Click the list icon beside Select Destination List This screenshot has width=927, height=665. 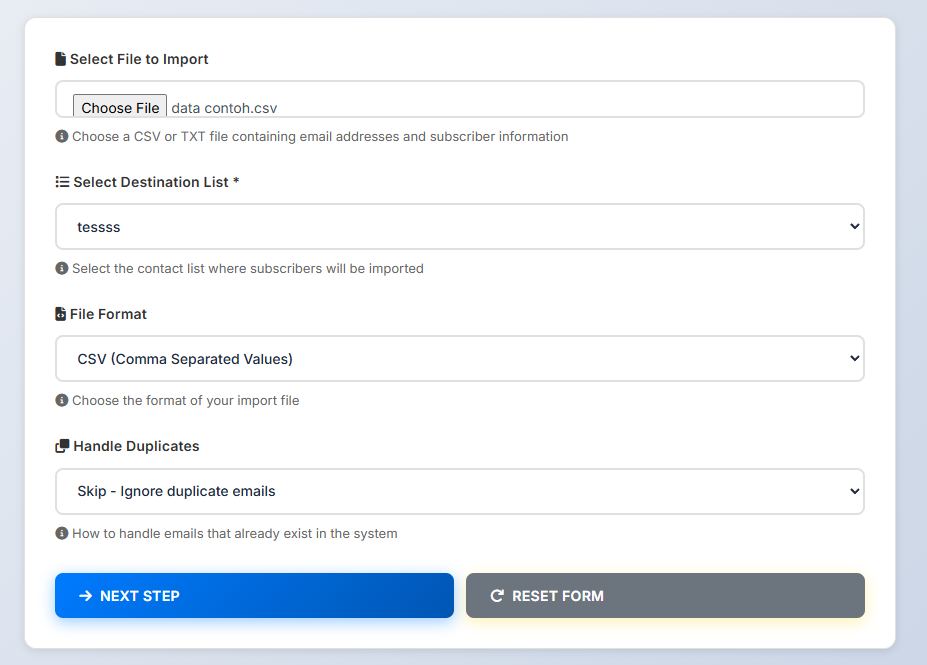click(62, 182)
